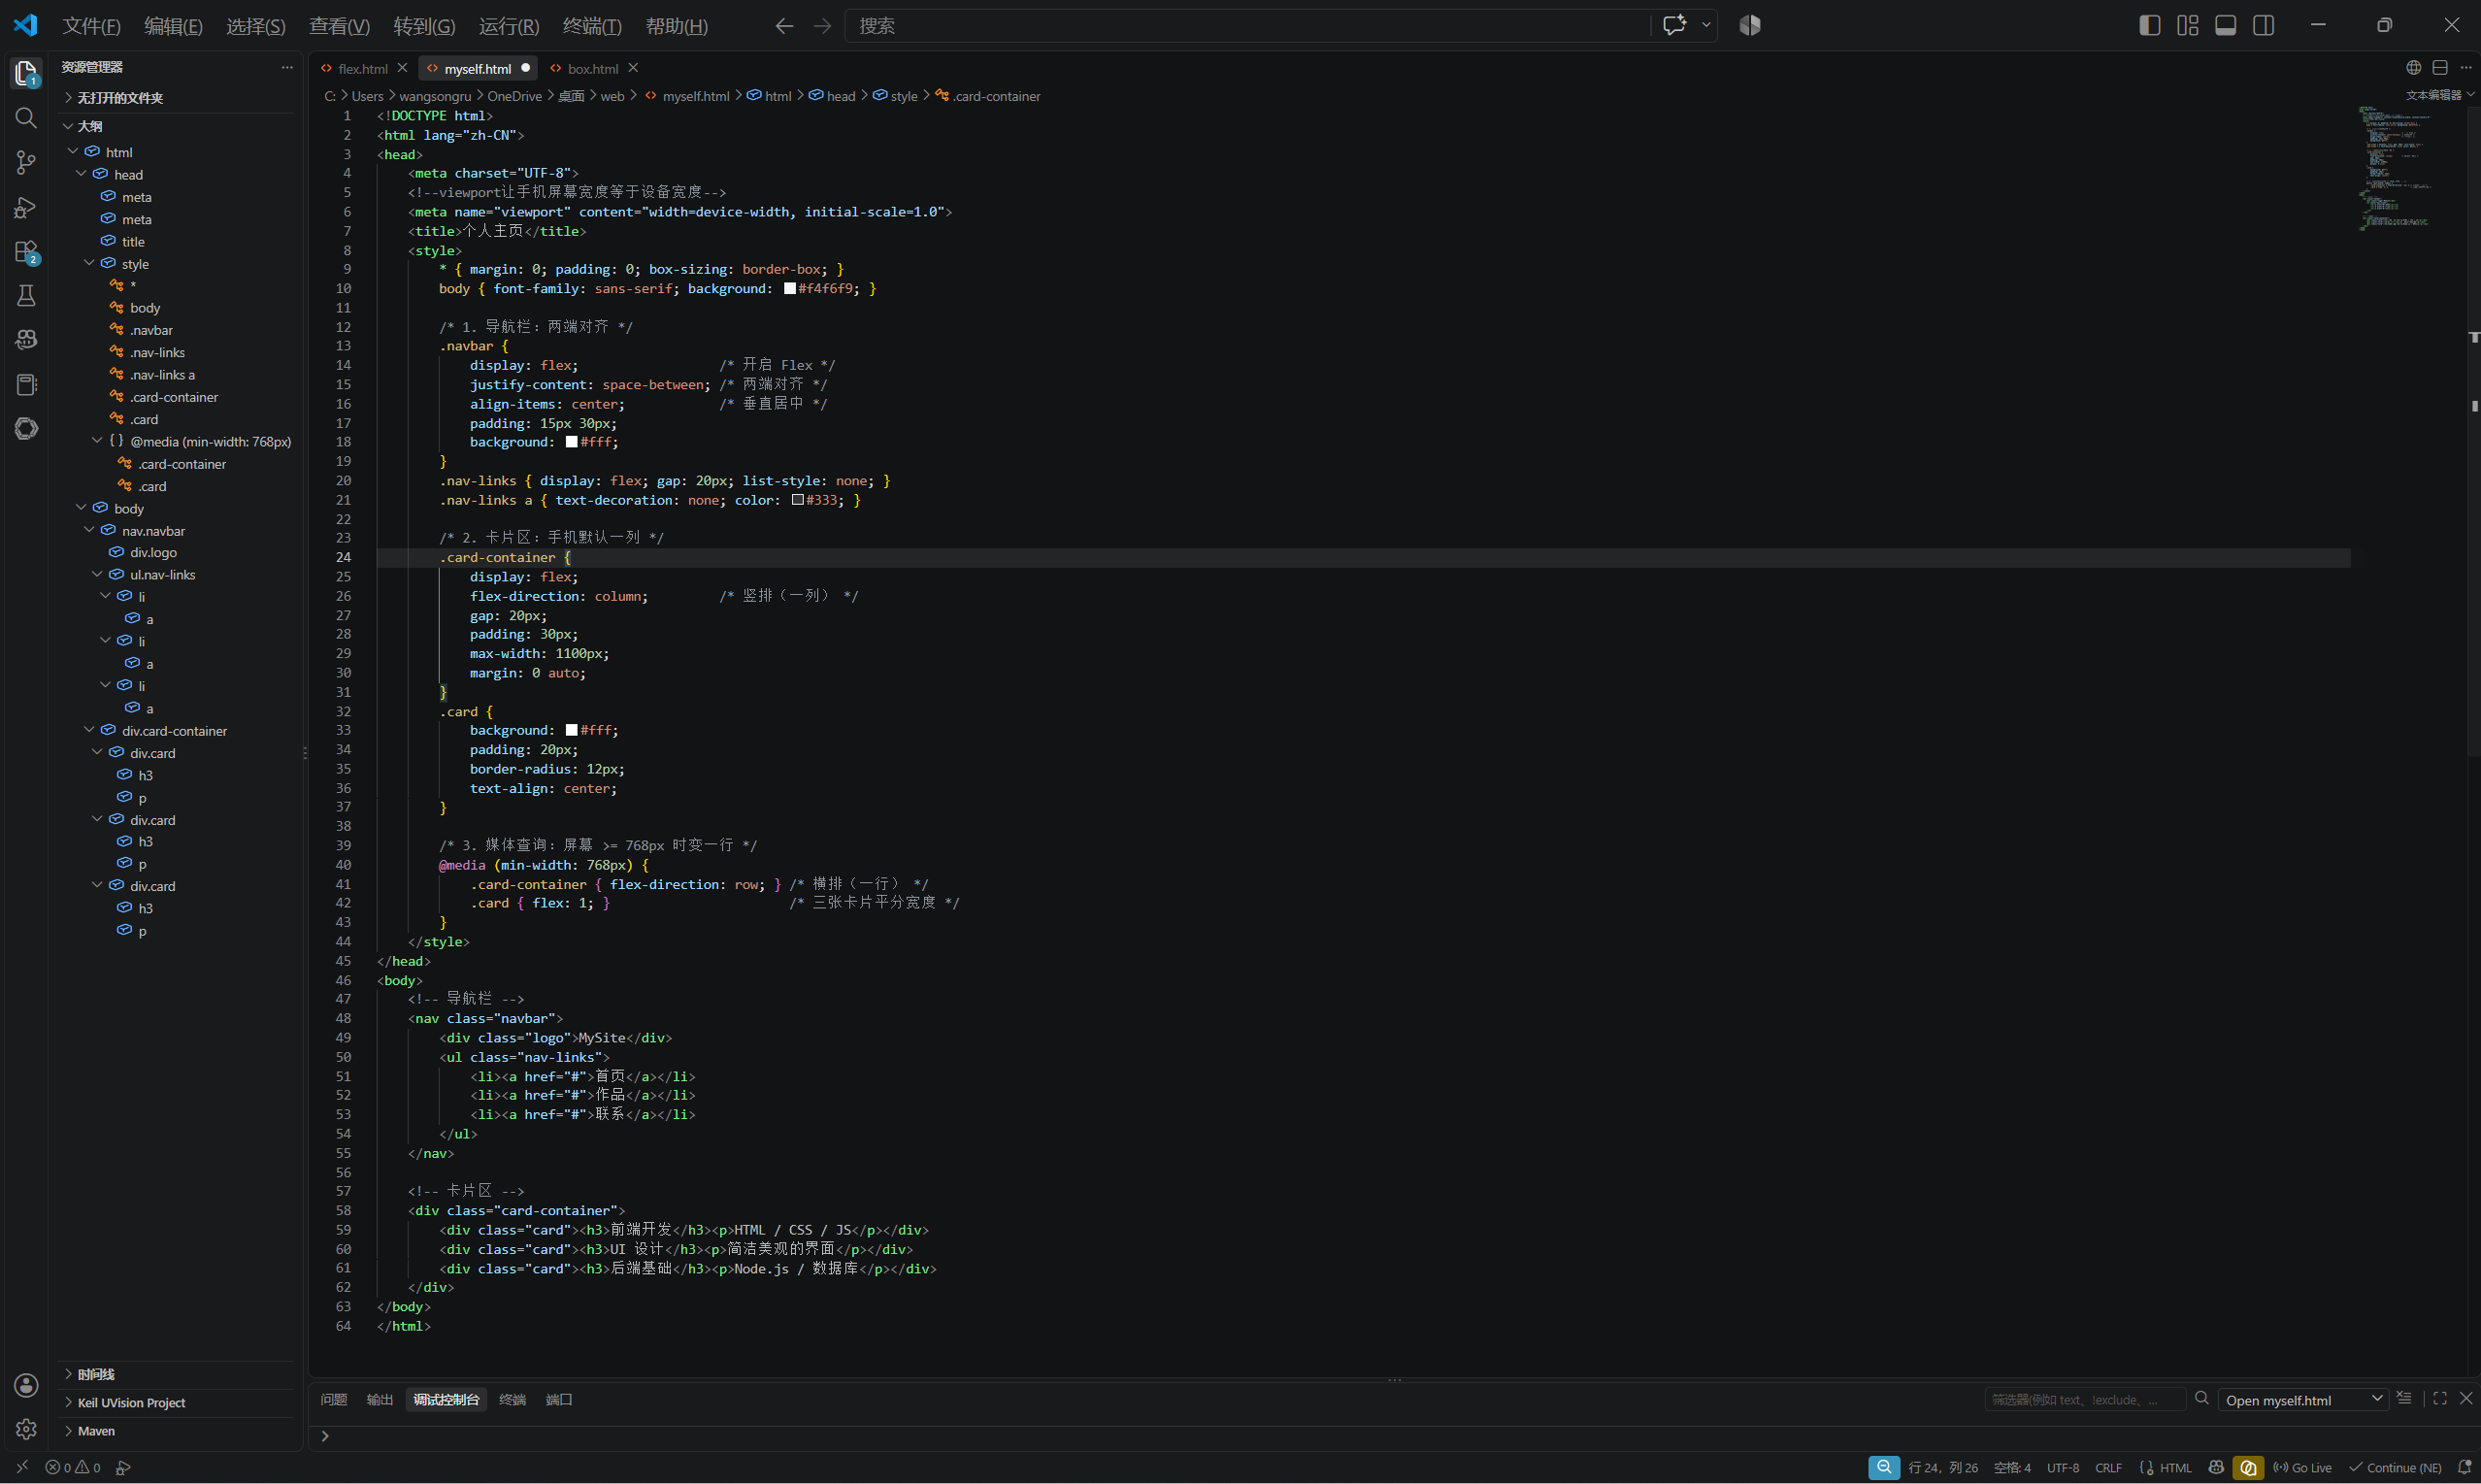Click the #333 color swatch
The width and height of the screenshot is (2481, 1484).
point(798,499)
